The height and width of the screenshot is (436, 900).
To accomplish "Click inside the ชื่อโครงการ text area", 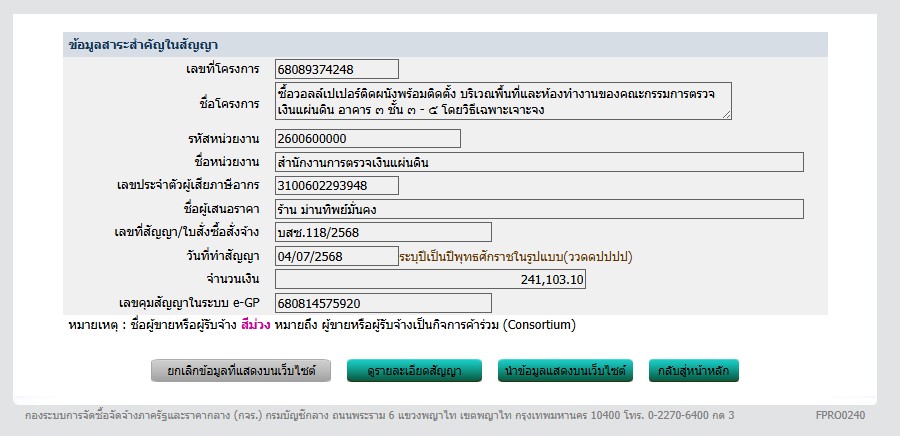I will click(x=503, y=101).
